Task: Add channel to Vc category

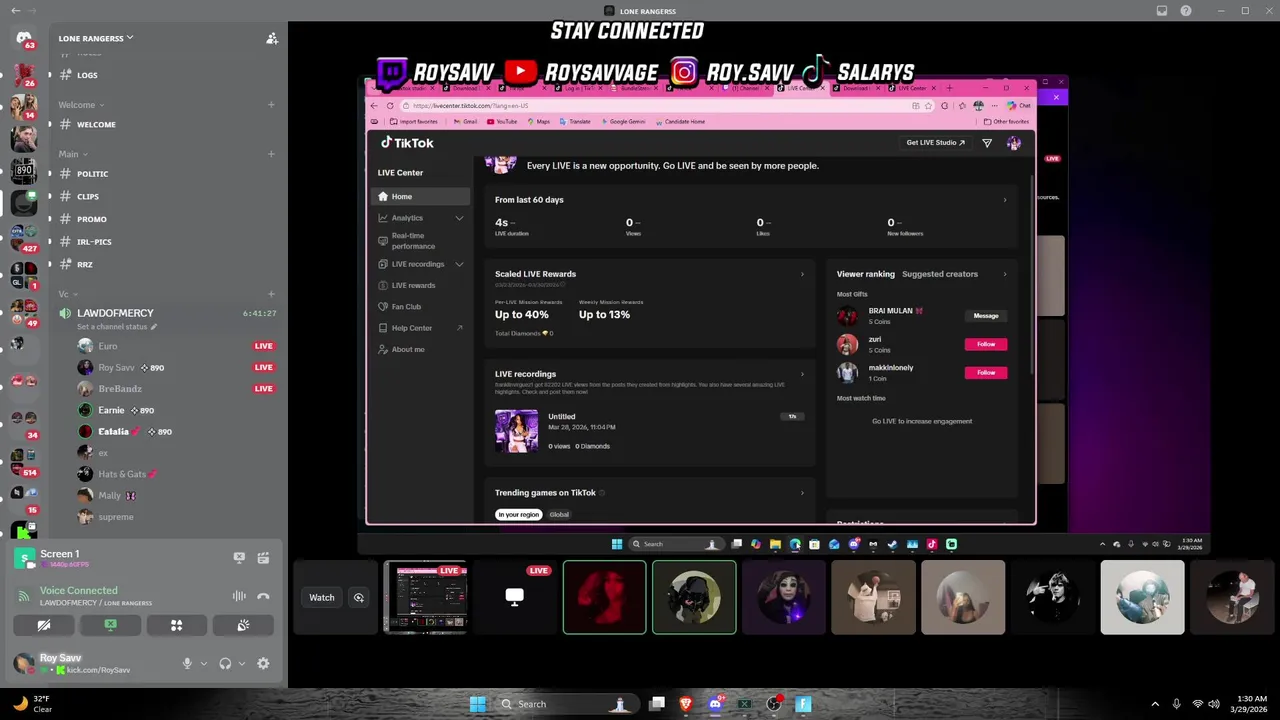Action: pos(271,294)
